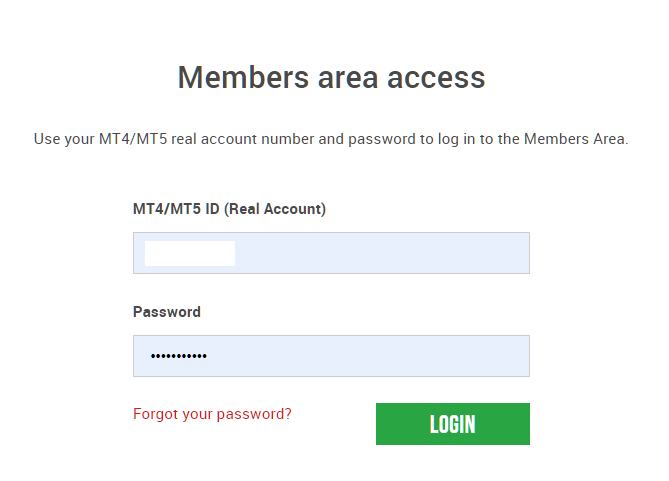Click "Members Area." at end of instructions
The image size is (669, 481).
tap(576, 139)
